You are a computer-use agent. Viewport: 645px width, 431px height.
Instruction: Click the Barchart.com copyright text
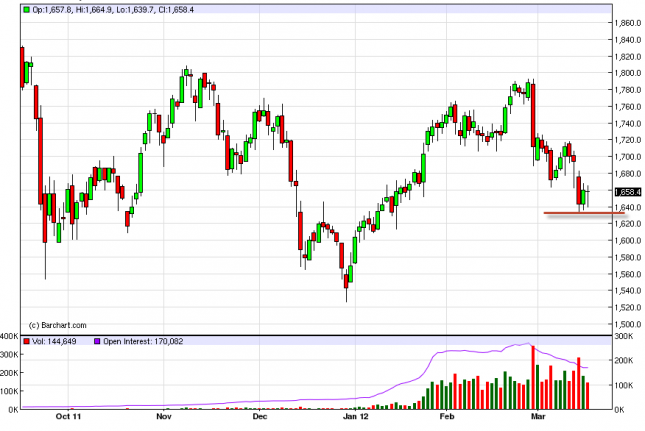(x=57, y=324)
